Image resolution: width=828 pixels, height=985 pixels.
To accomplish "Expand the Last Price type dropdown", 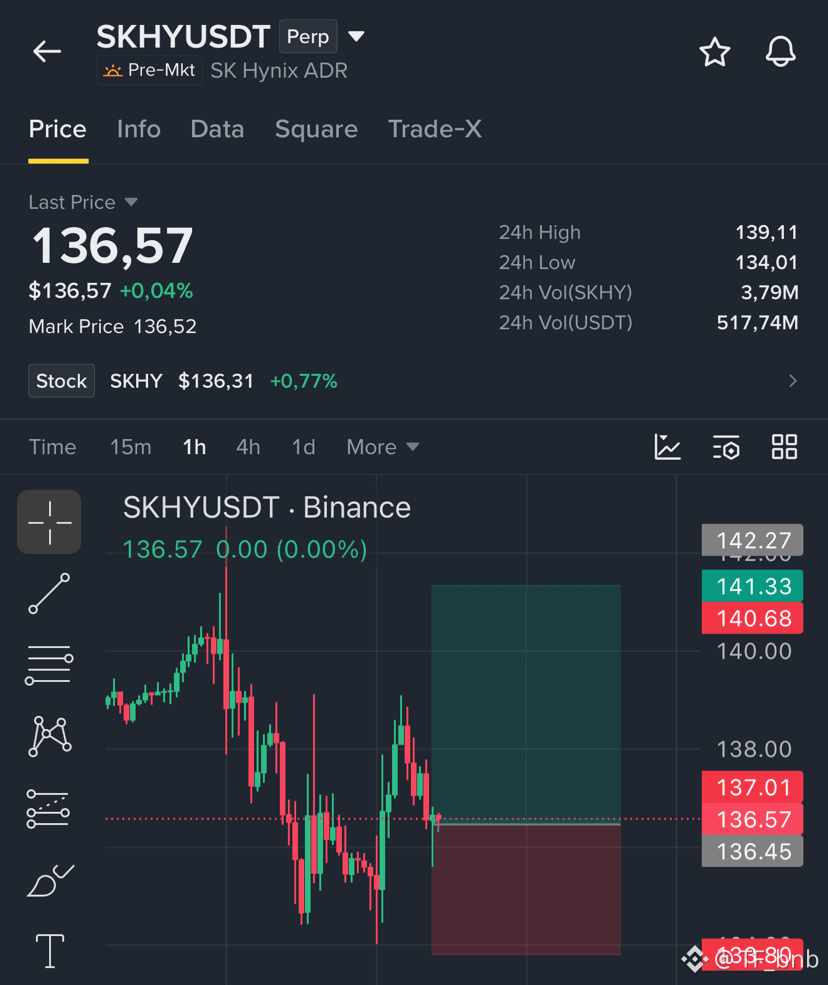I will (x=131, y=202).
